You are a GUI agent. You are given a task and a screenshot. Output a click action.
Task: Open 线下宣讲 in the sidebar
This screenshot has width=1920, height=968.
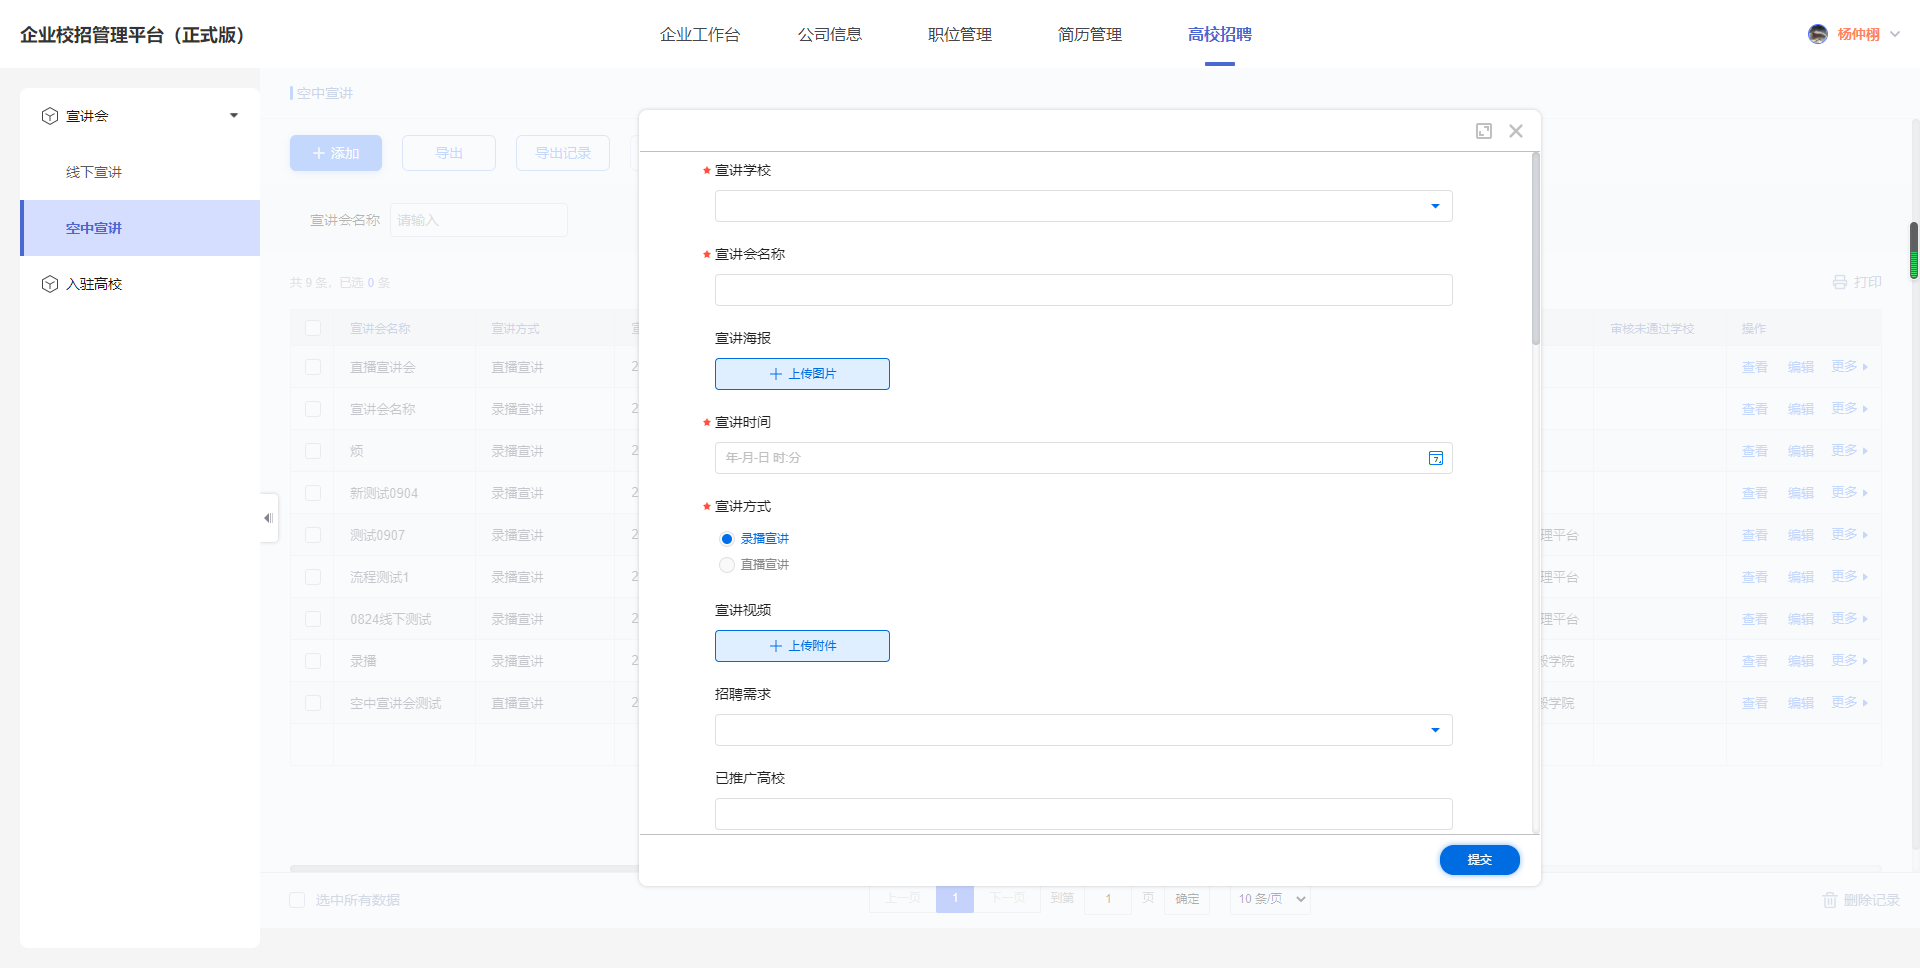point(94,172)
